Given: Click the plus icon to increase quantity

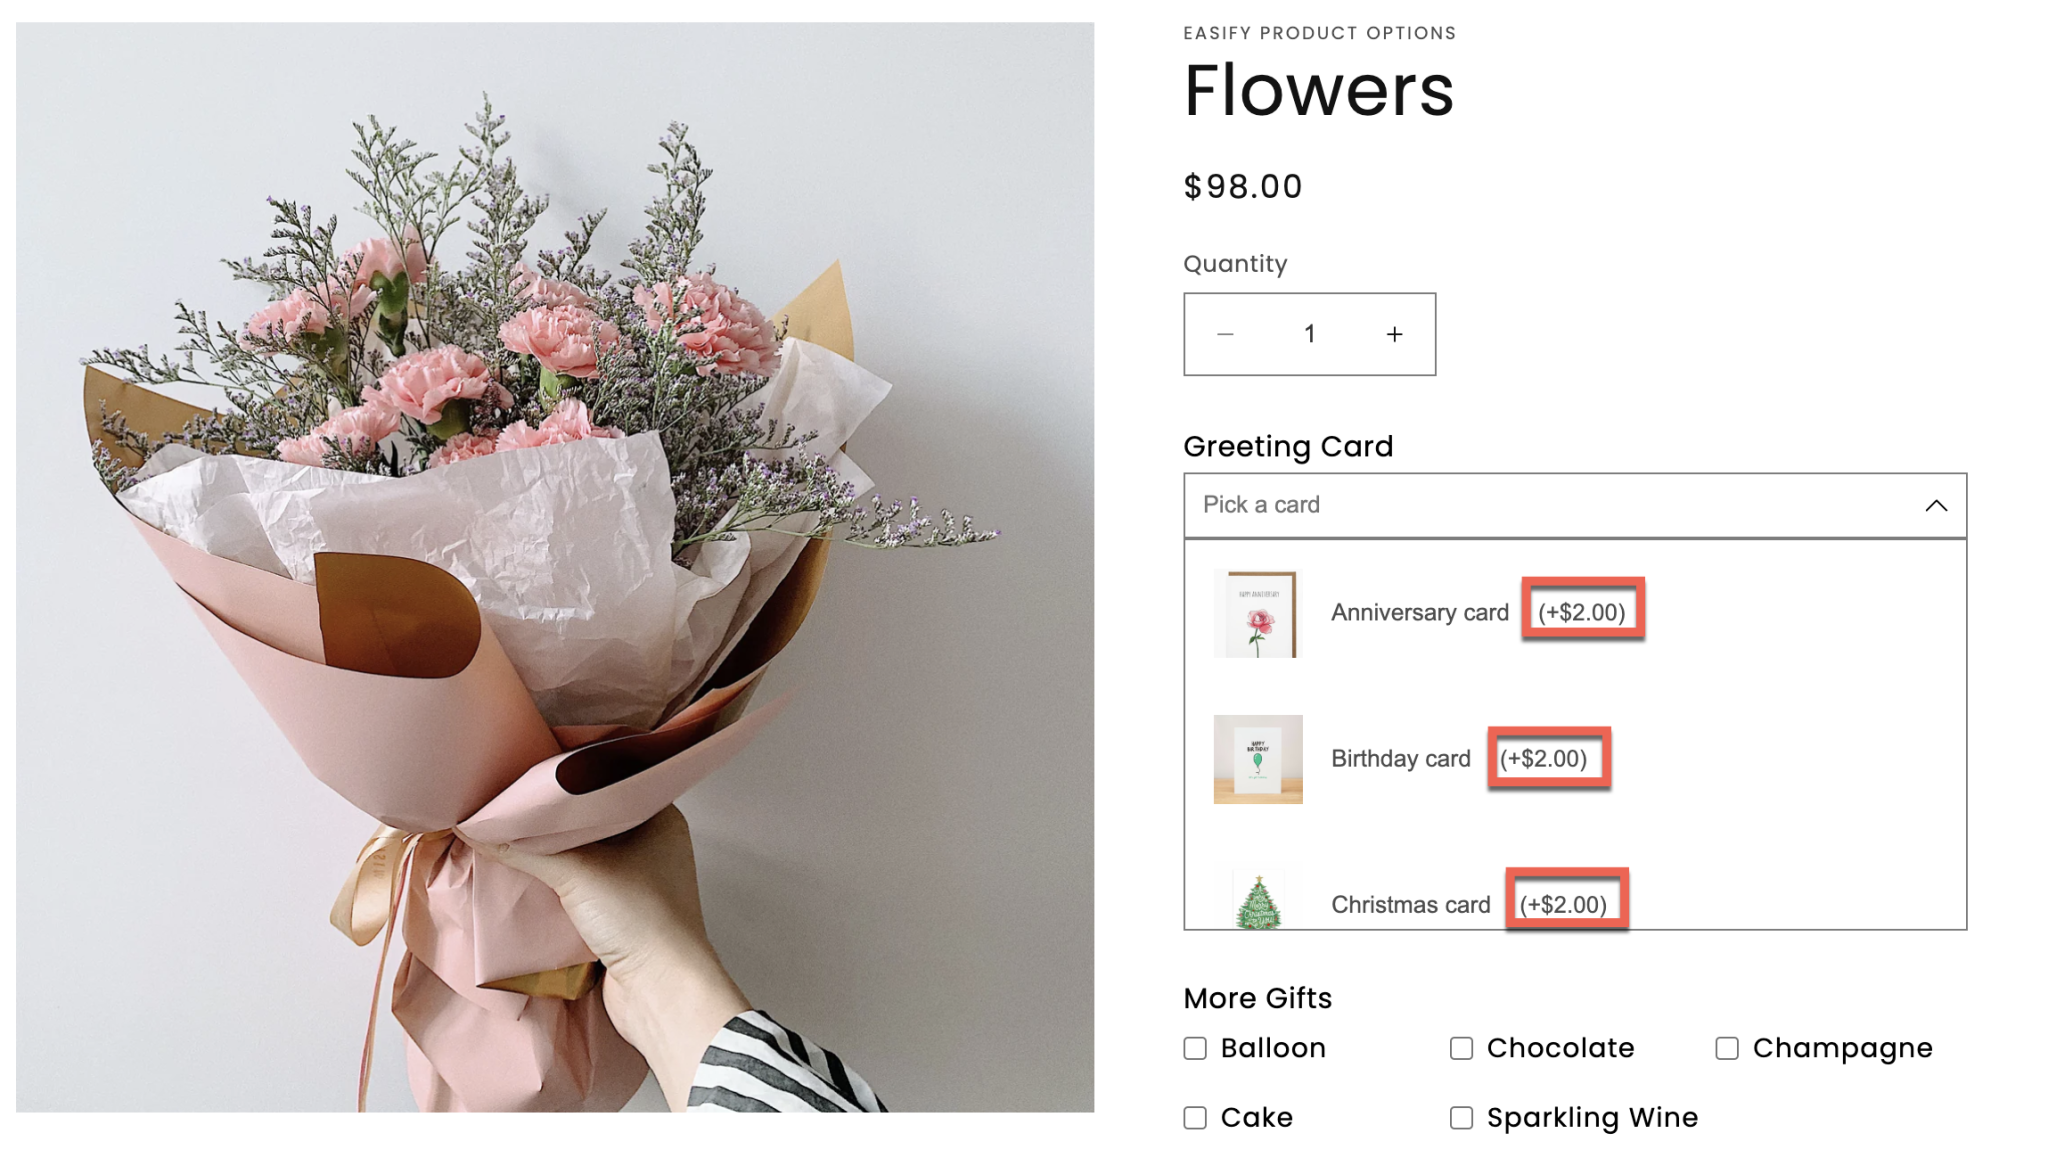Looking at the screenshot, I should pos(1394,334).
